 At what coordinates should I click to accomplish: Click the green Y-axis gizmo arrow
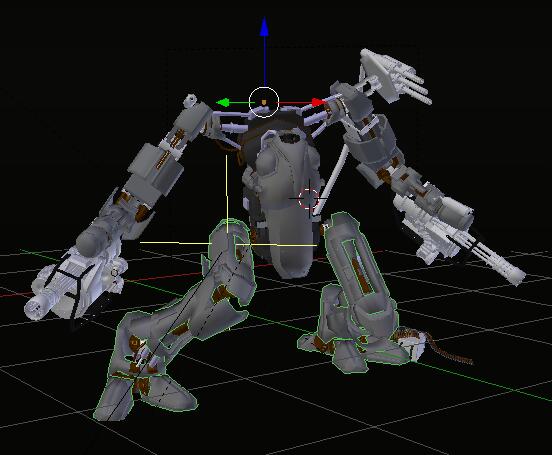[223, 103]
